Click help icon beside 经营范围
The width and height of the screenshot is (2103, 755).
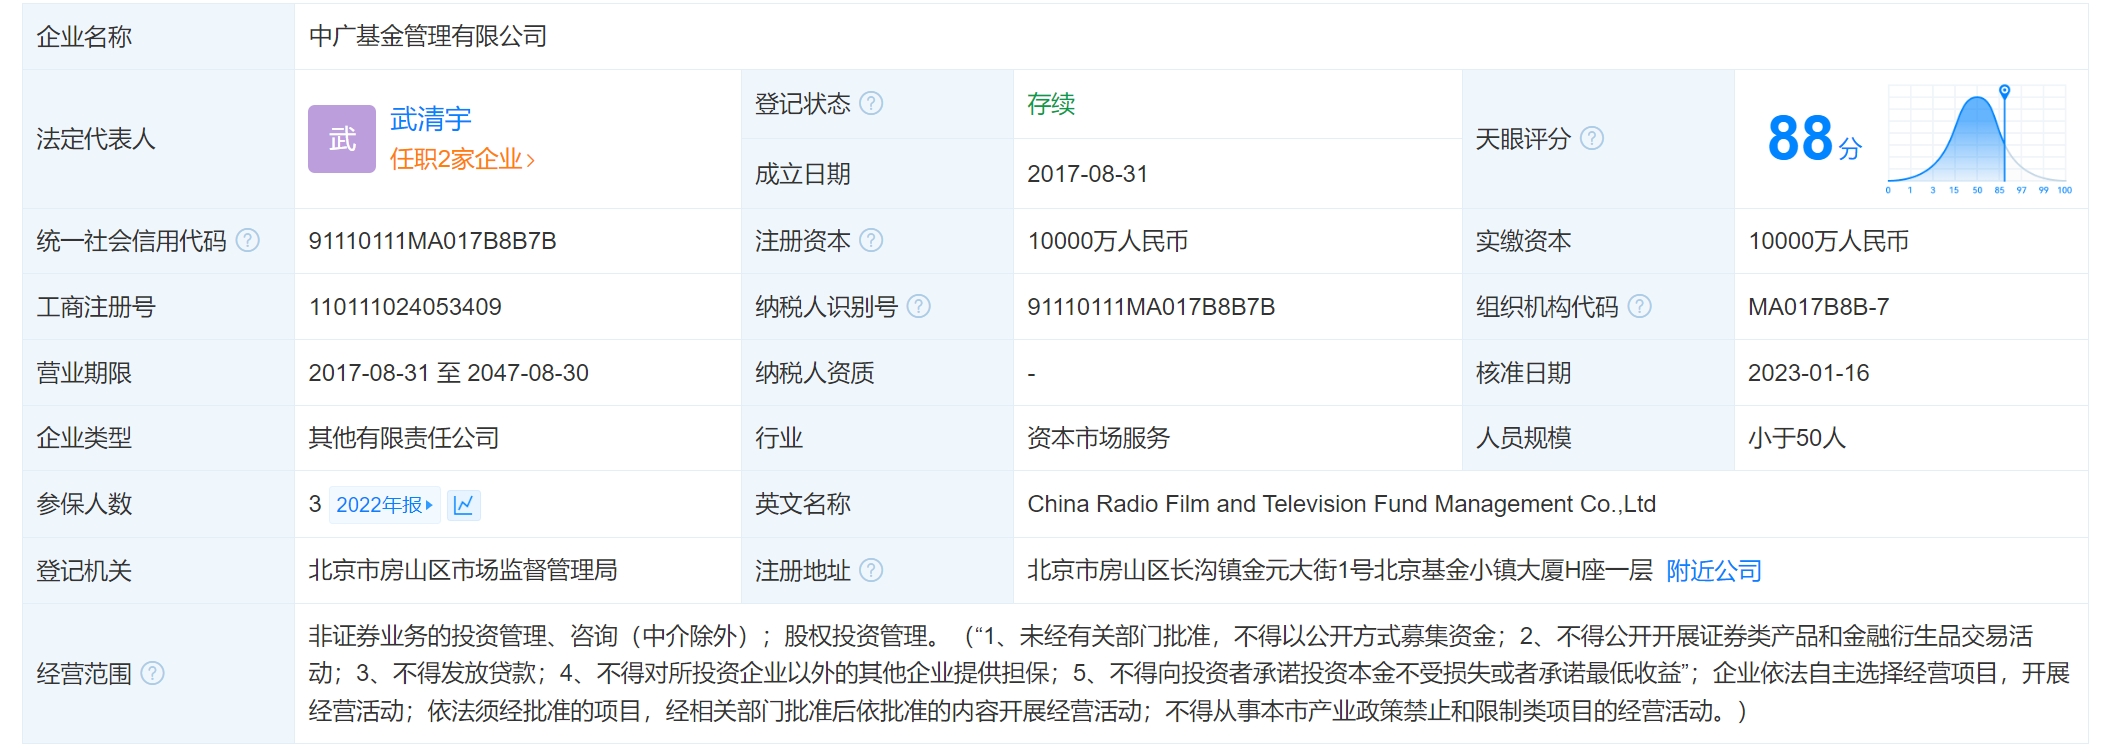[152, 673]
